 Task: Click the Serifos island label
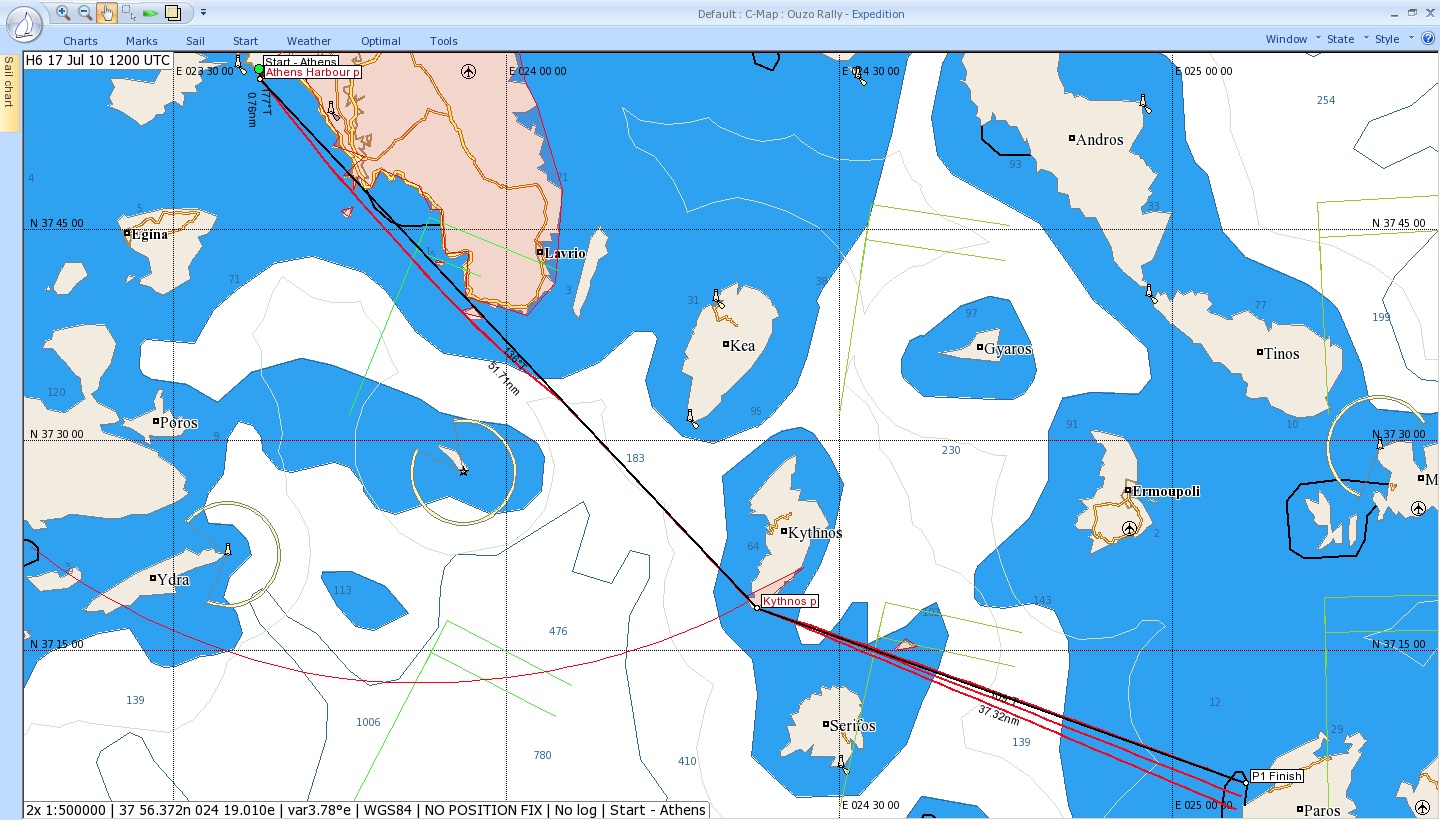[x=853, y=726]
